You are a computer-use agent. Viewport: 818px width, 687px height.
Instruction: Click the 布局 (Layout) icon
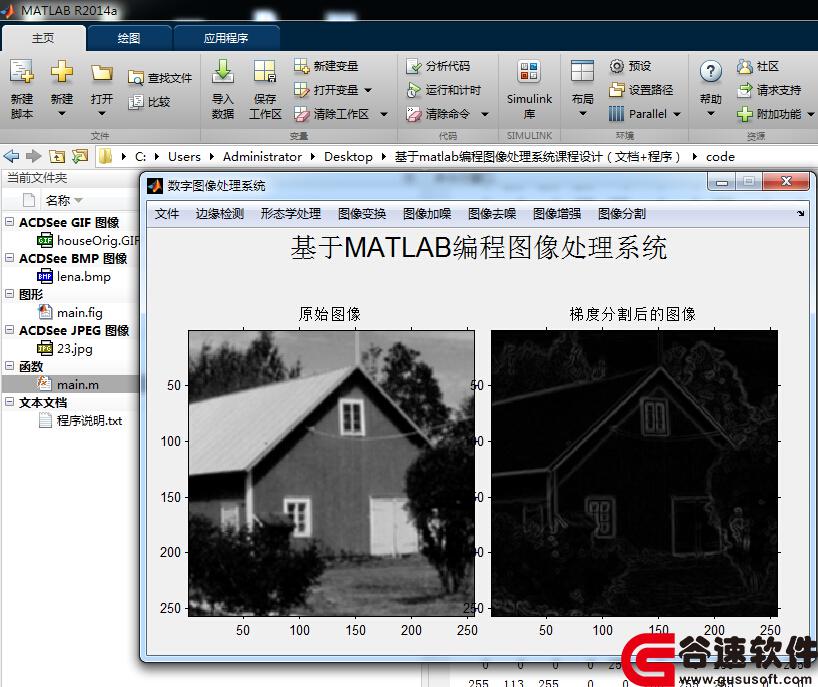point(582,71)
